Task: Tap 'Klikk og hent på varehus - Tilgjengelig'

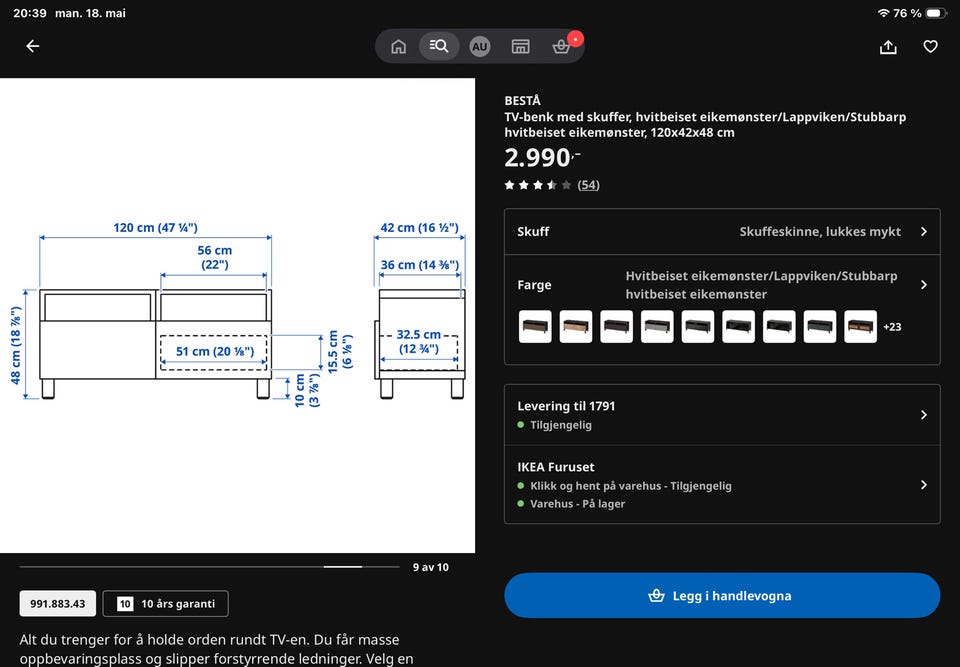Action: click(631, 486)
